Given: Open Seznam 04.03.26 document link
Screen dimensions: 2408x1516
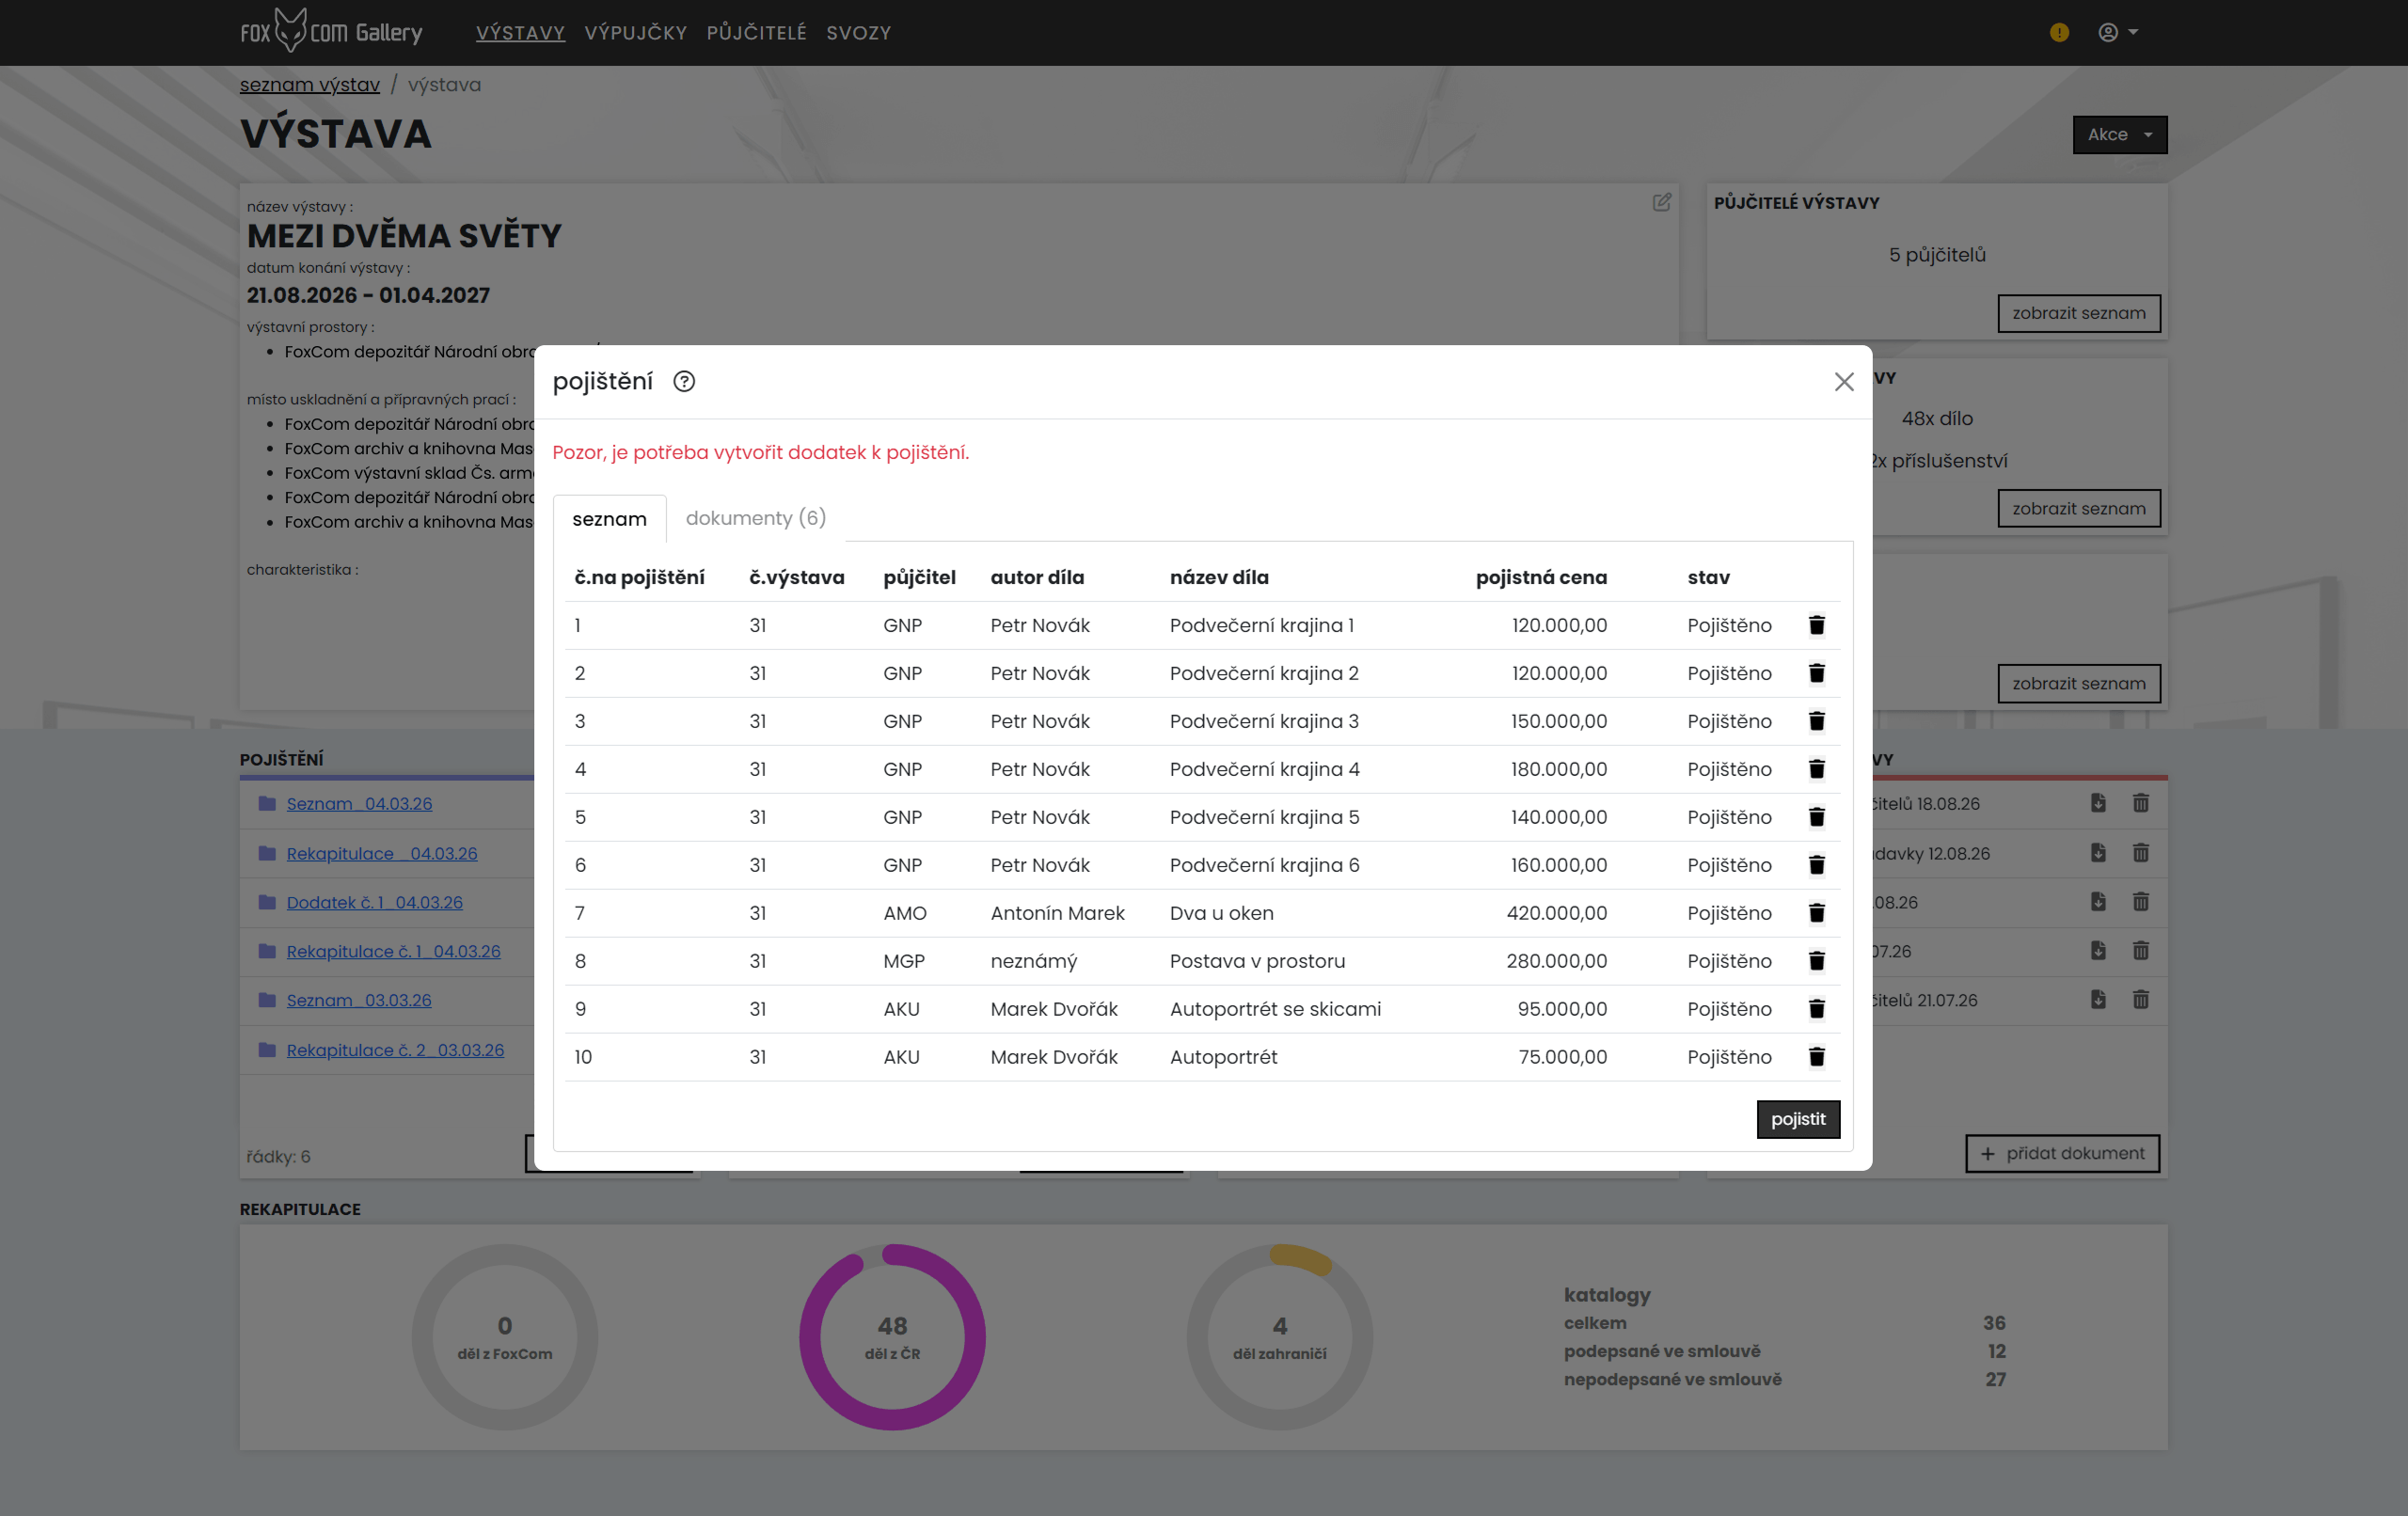Looking at the screenshot, I should click(x=359, y=803).
